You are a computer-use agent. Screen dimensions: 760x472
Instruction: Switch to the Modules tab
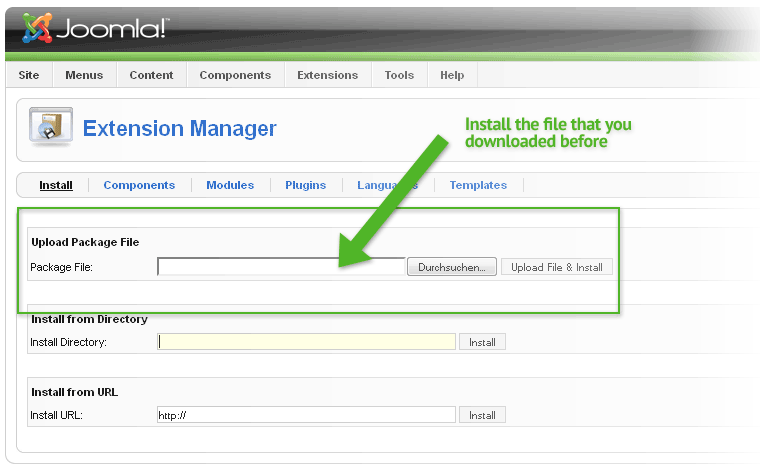230,185
